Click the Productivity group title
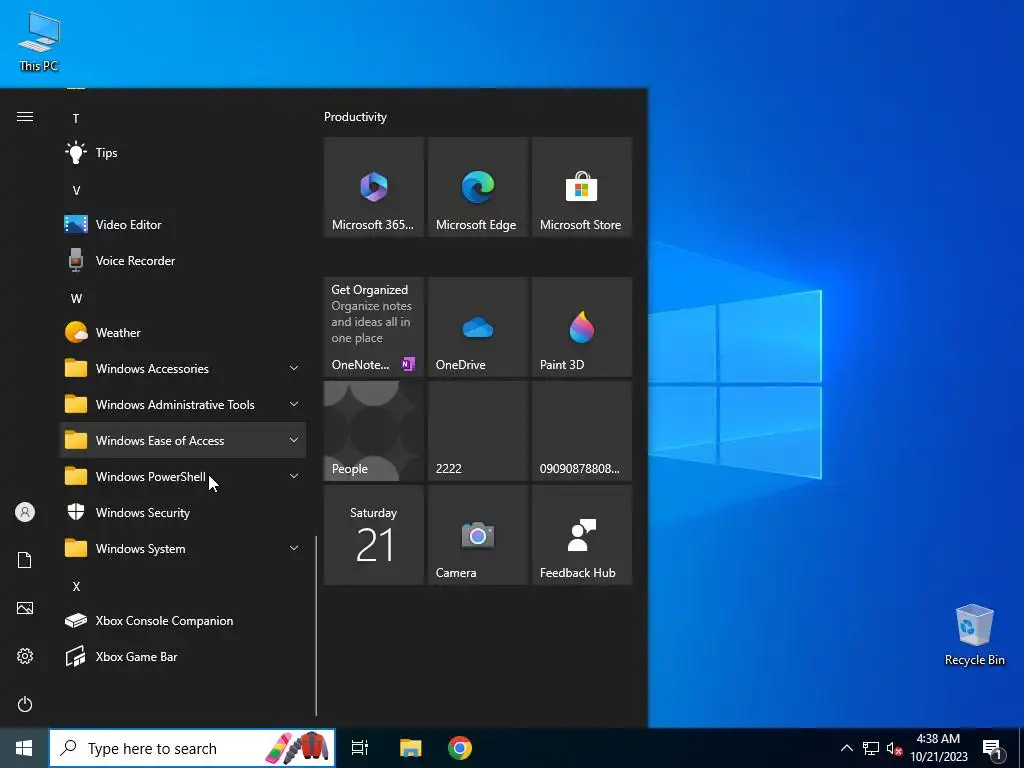Viewport: 1024px width, 768px height. point(355,117)
